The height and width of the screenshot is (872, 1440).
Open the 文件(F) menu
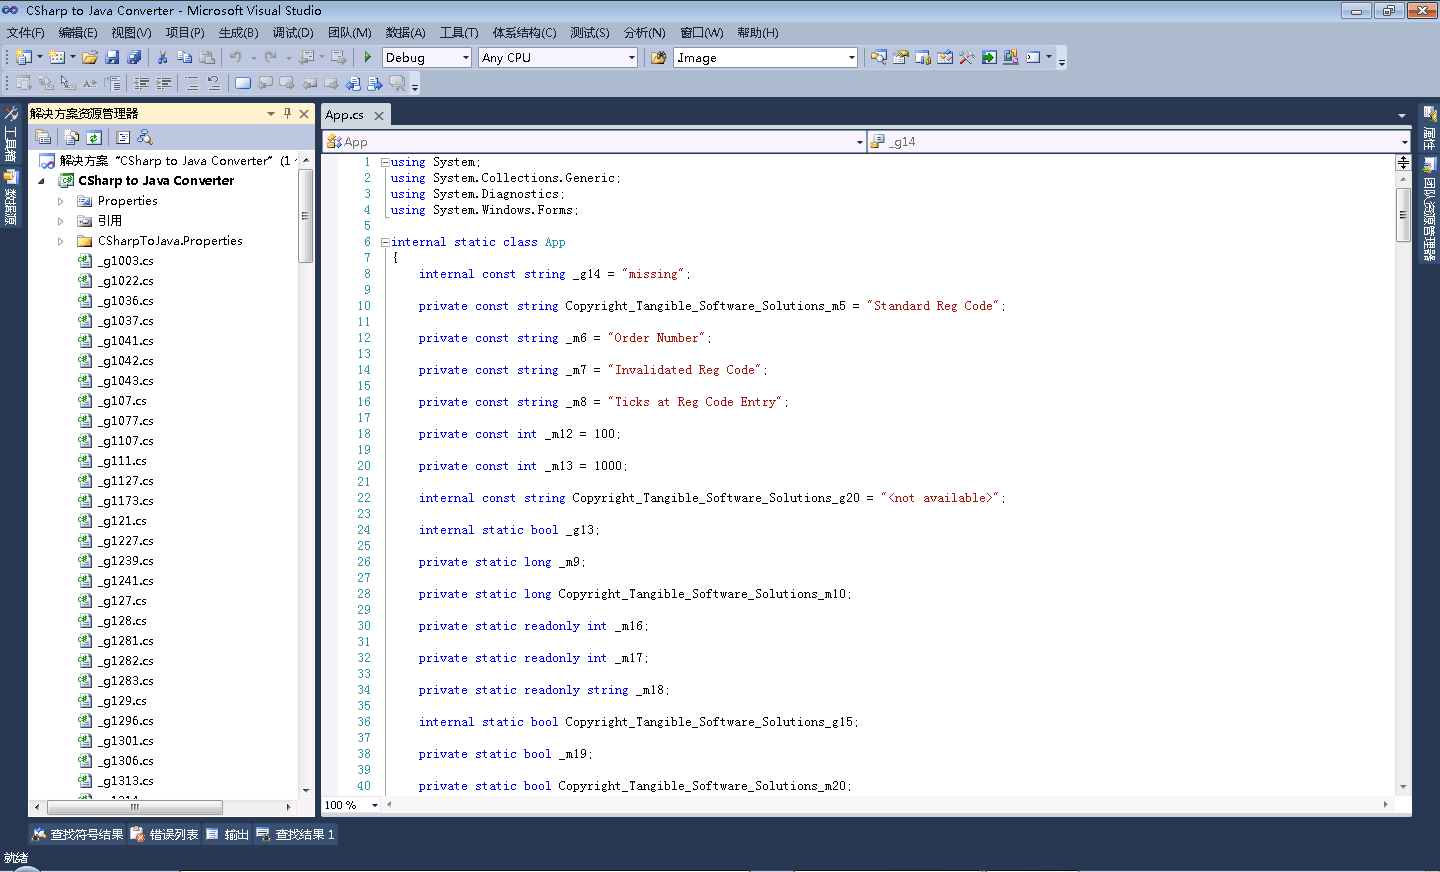pyautogui.click(x=25, y=32)
